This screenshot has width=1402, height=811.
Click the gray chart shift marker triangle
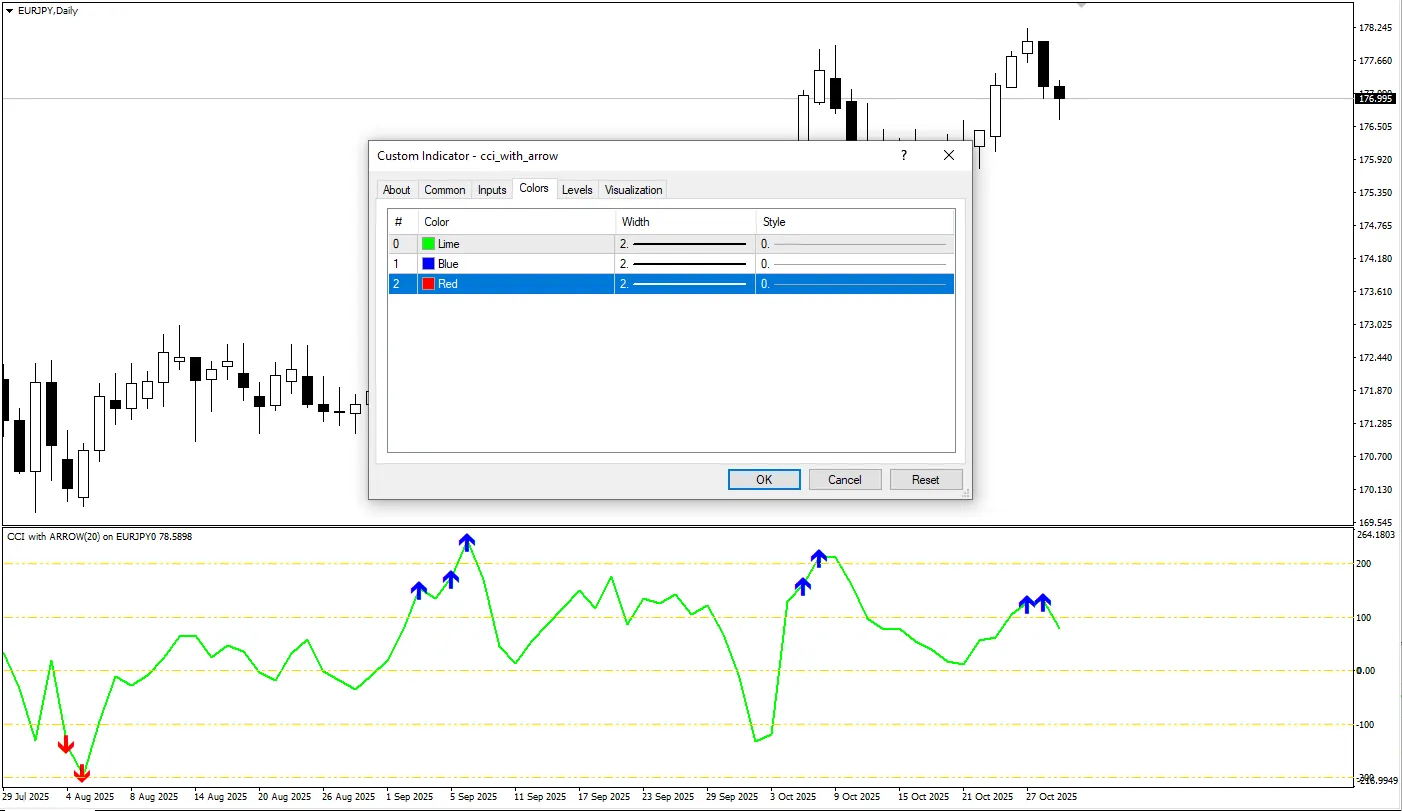pyautogui.click(x=1080, y=5)
